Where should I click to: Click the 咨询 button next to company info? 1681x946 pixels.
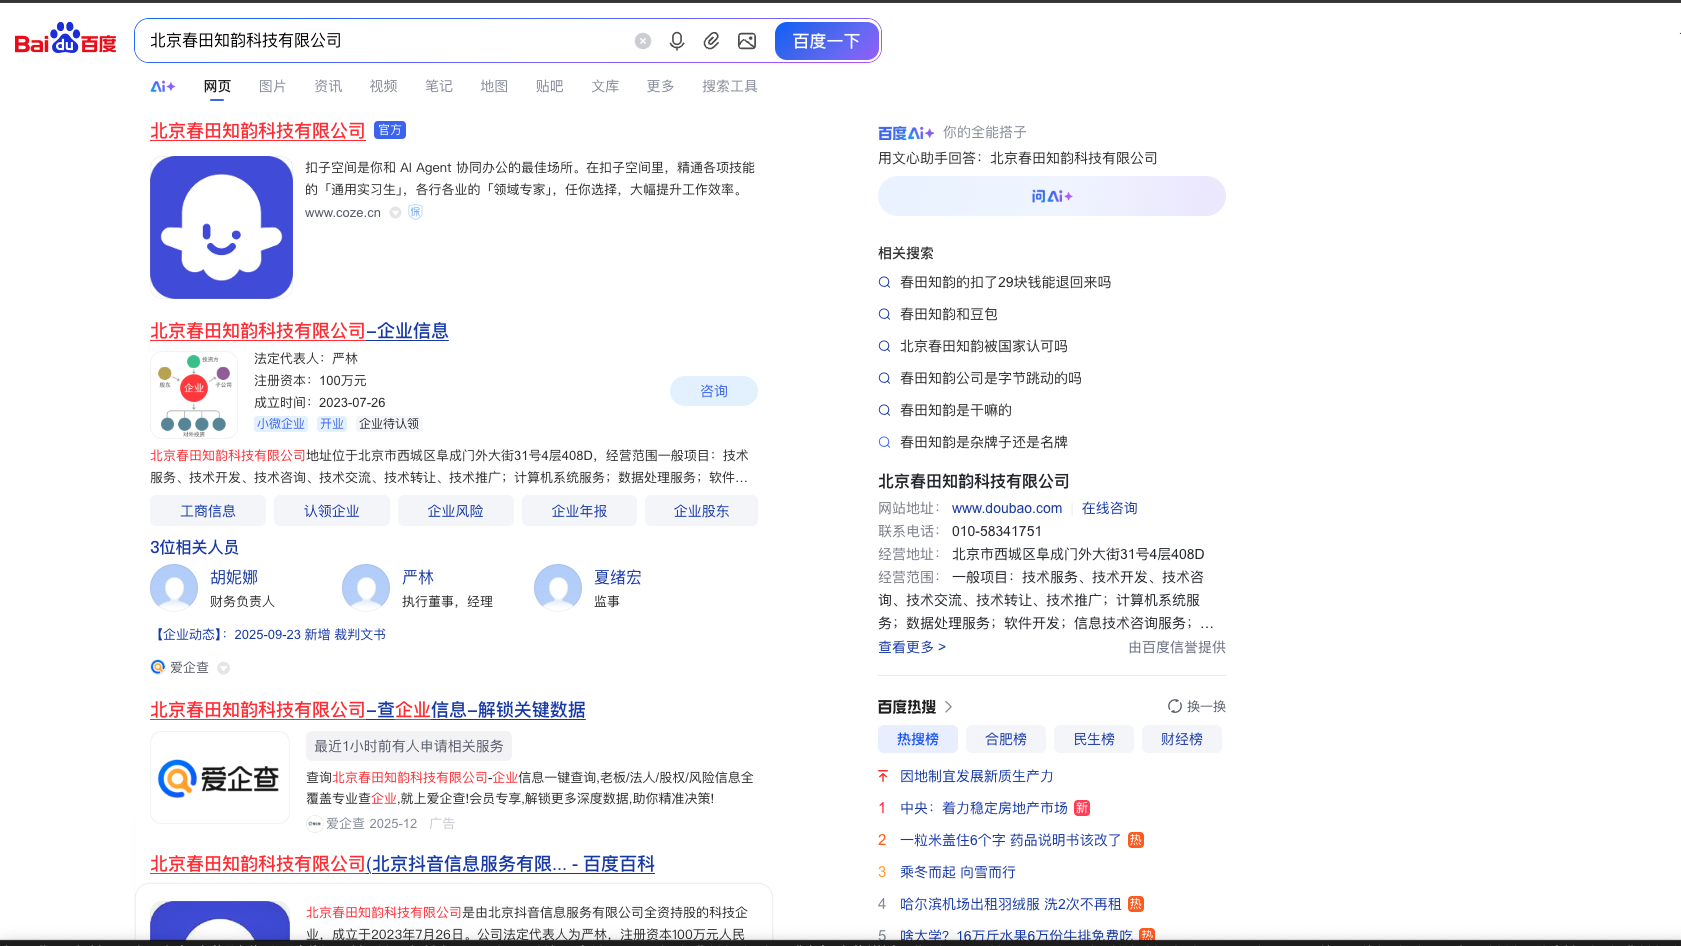coord(714,391)
